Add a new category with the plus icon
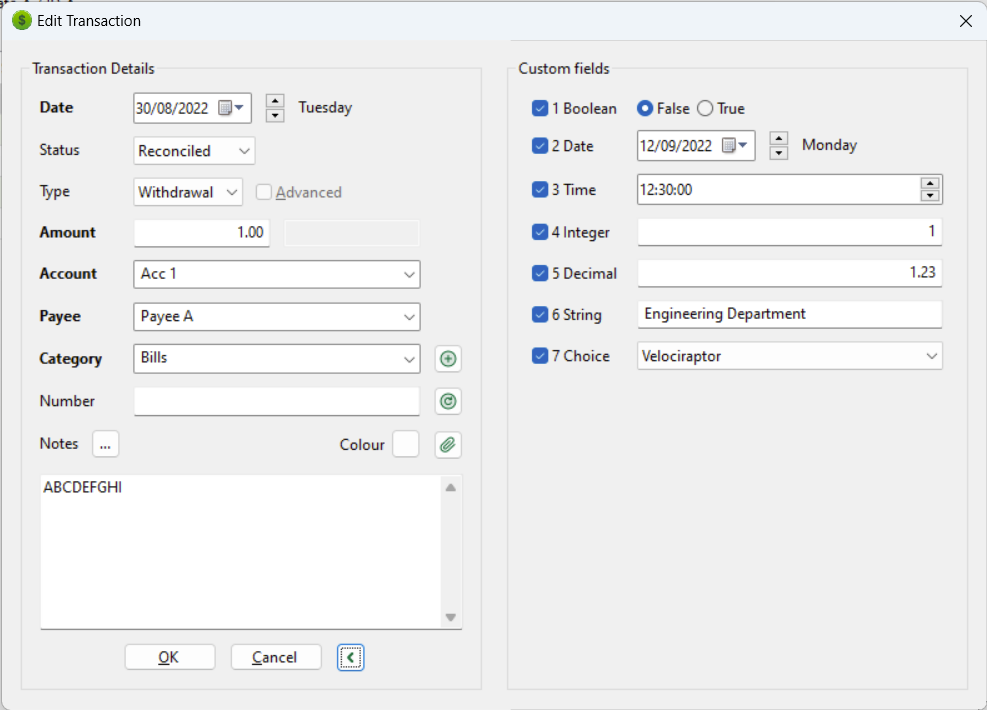Image resolution: width=987 pixels, height=710 pixels. (x=448, y=358)
